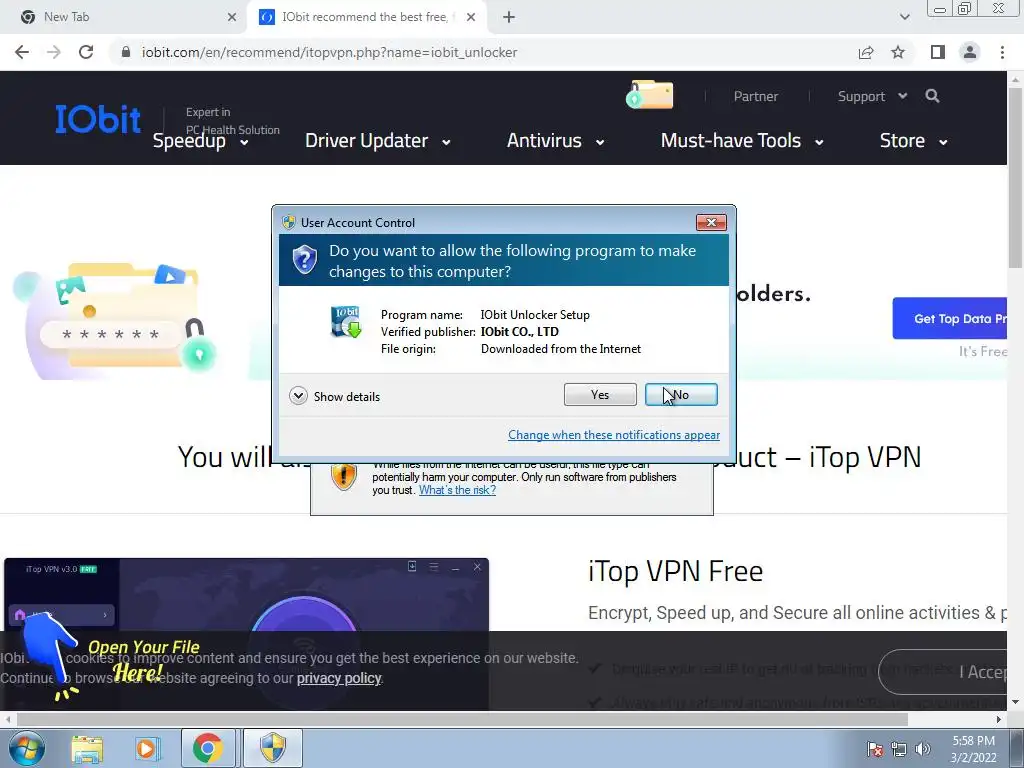Click the taskbar clock 5:58 PM
This screenshot has width=1024, height=768.
click(973, 749)
